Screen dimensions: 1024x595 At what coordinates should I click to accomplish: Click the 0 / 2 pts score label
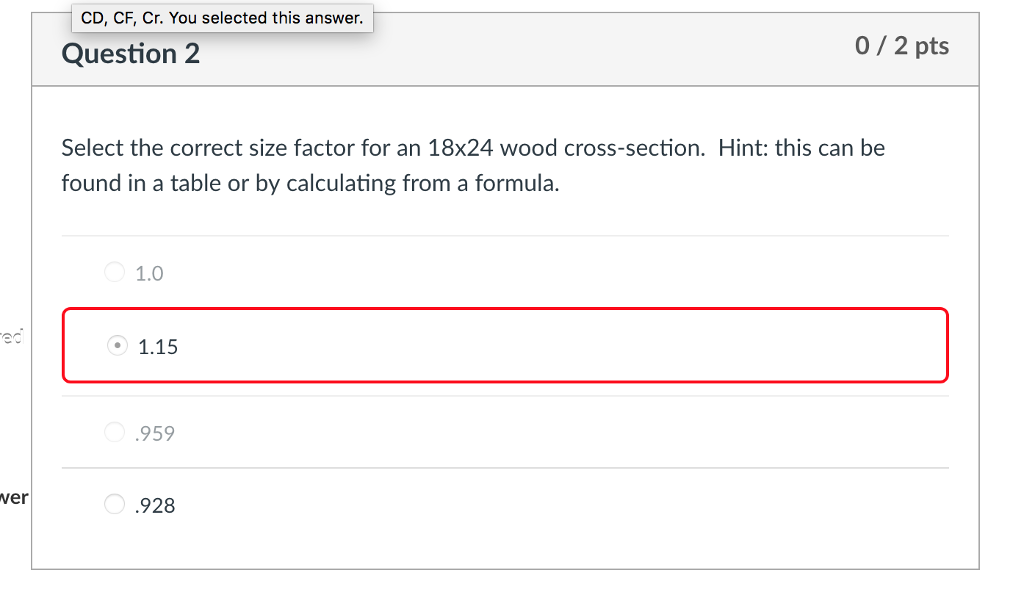(x=901, y=45)
